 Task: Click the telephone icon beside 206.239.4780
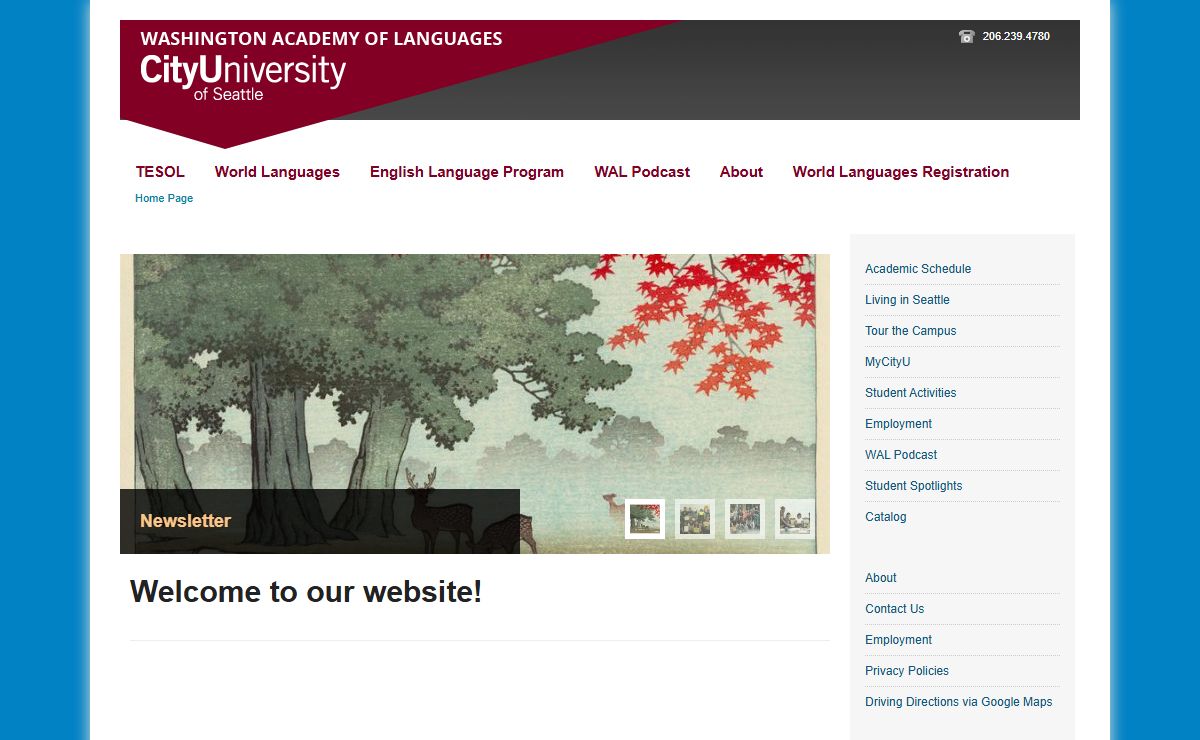pos(966,37)
